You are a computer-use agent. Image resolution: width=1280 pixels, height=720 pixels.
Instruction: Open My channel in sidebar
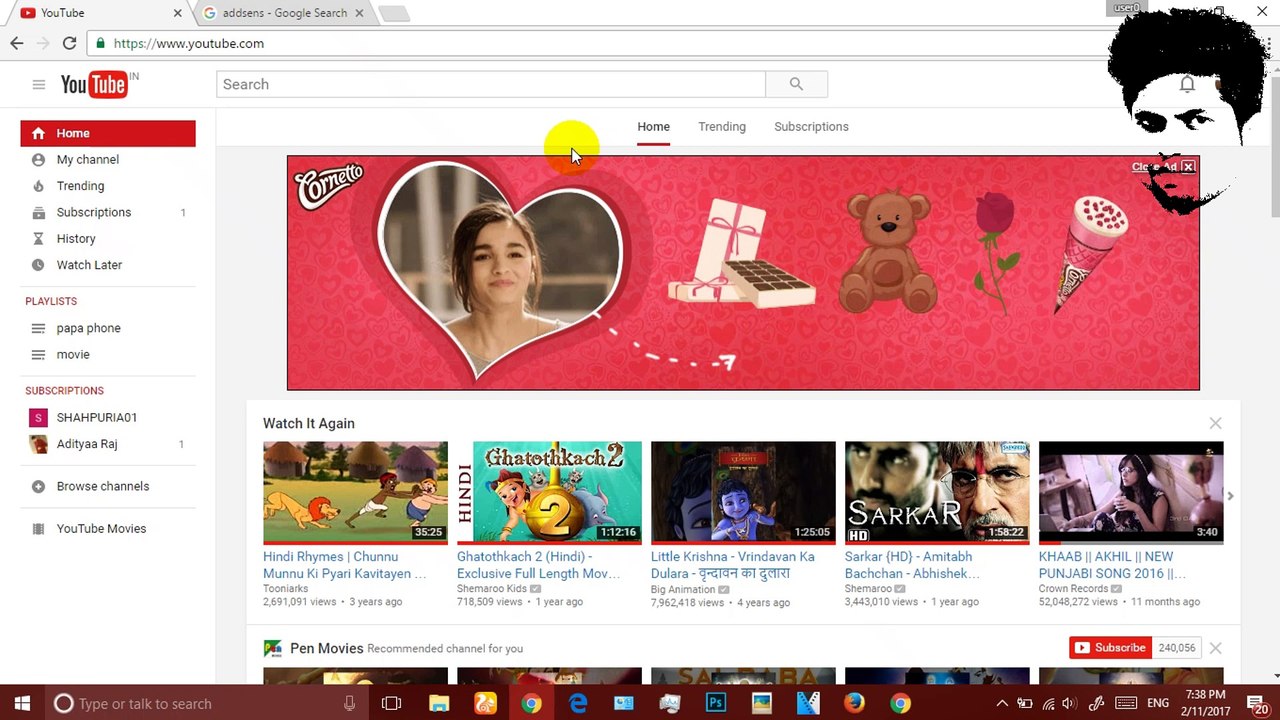87,159
